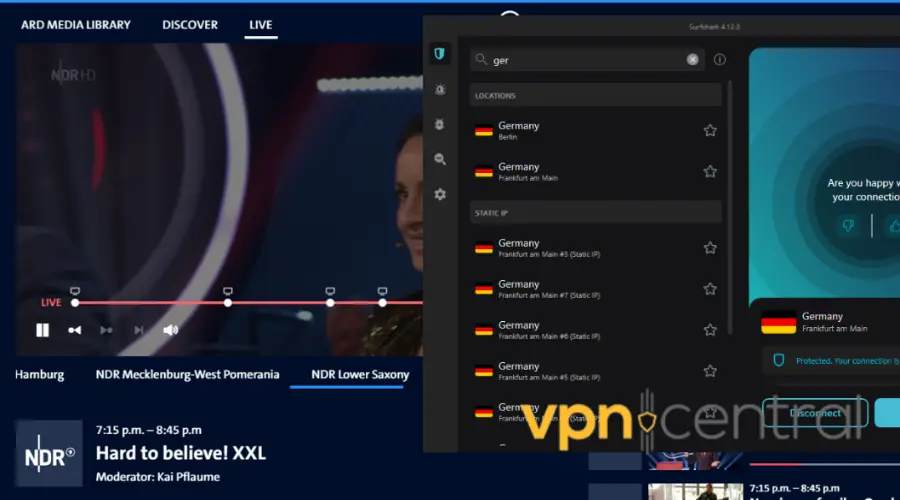The width and height of the screenshot is (900, 500).
Task: Star the Frankfurt am Main #7 static IP
Action: point(710,289)
